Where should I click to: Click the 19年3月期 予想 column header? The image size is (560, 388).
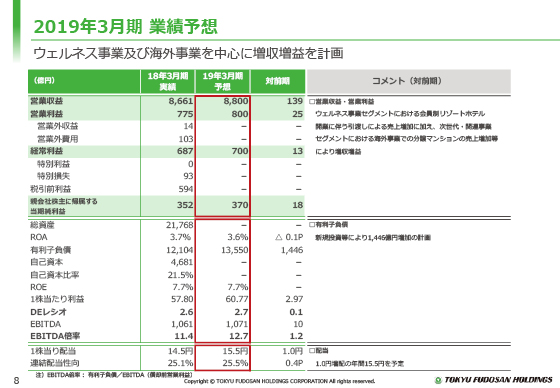[x=222, y=81]
